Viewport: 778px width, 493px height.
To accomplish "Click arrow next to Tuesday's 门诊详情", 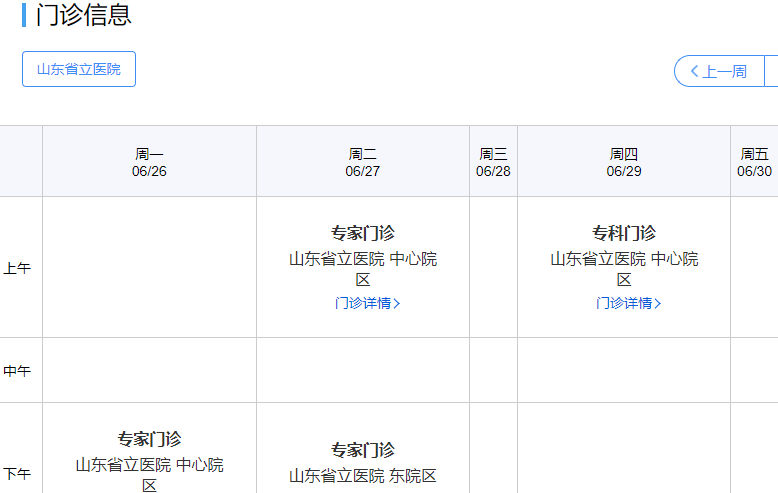I will [x=397, y=303].
